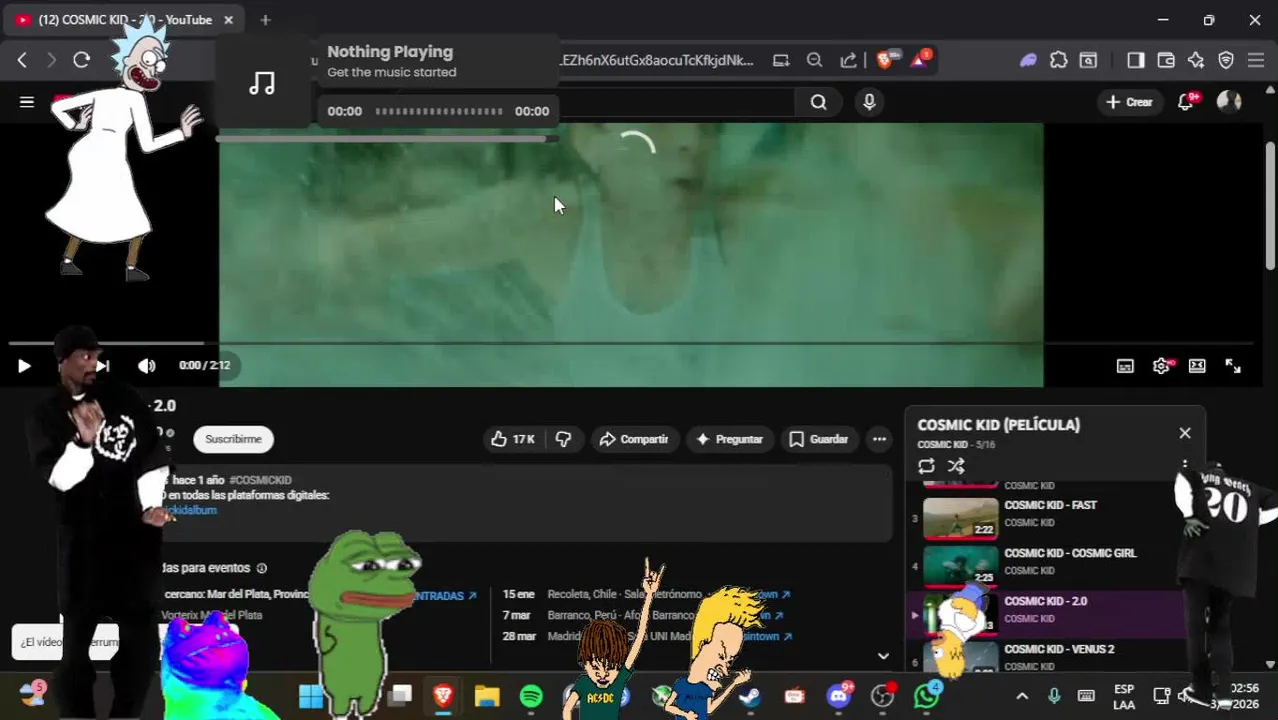Select the COSMIC KID YouTube tab
This screenshot has width=1278, height=720.
125,20
